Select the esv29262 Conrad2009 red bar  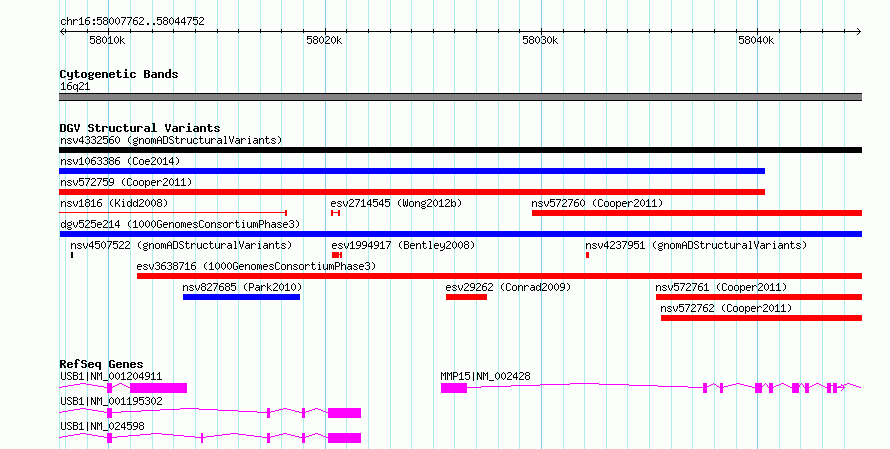(x=467, y=297)
